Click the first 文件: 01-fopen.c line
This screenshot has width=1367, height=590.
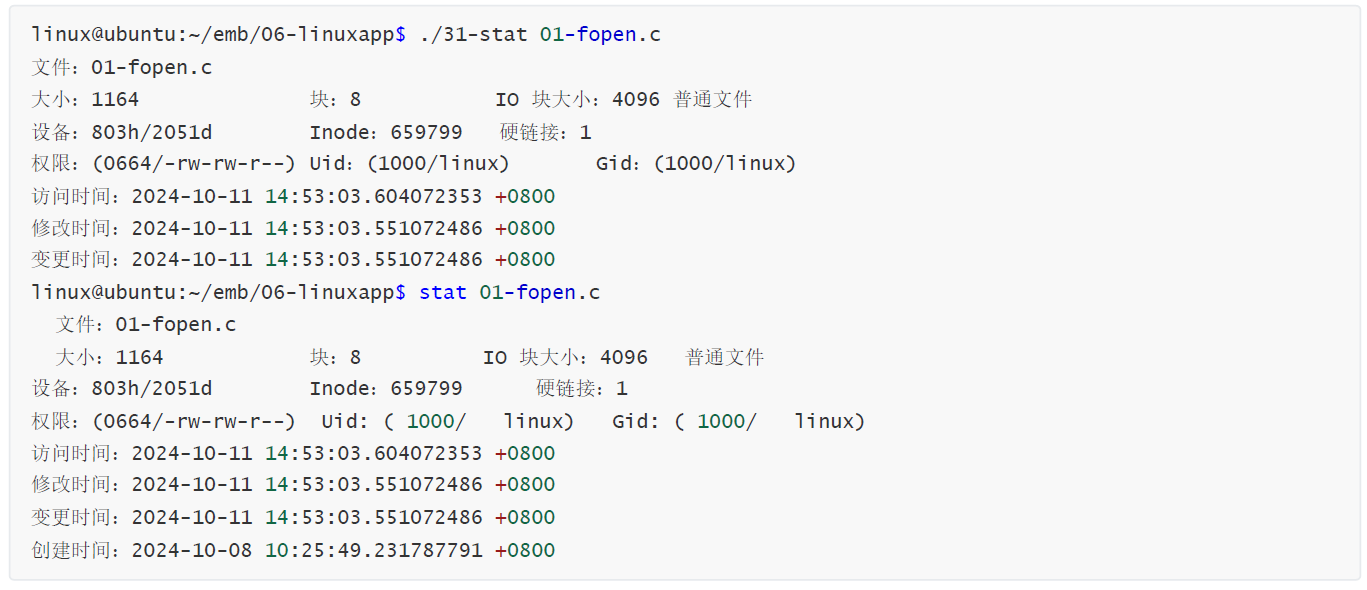[x=122, y=68]
